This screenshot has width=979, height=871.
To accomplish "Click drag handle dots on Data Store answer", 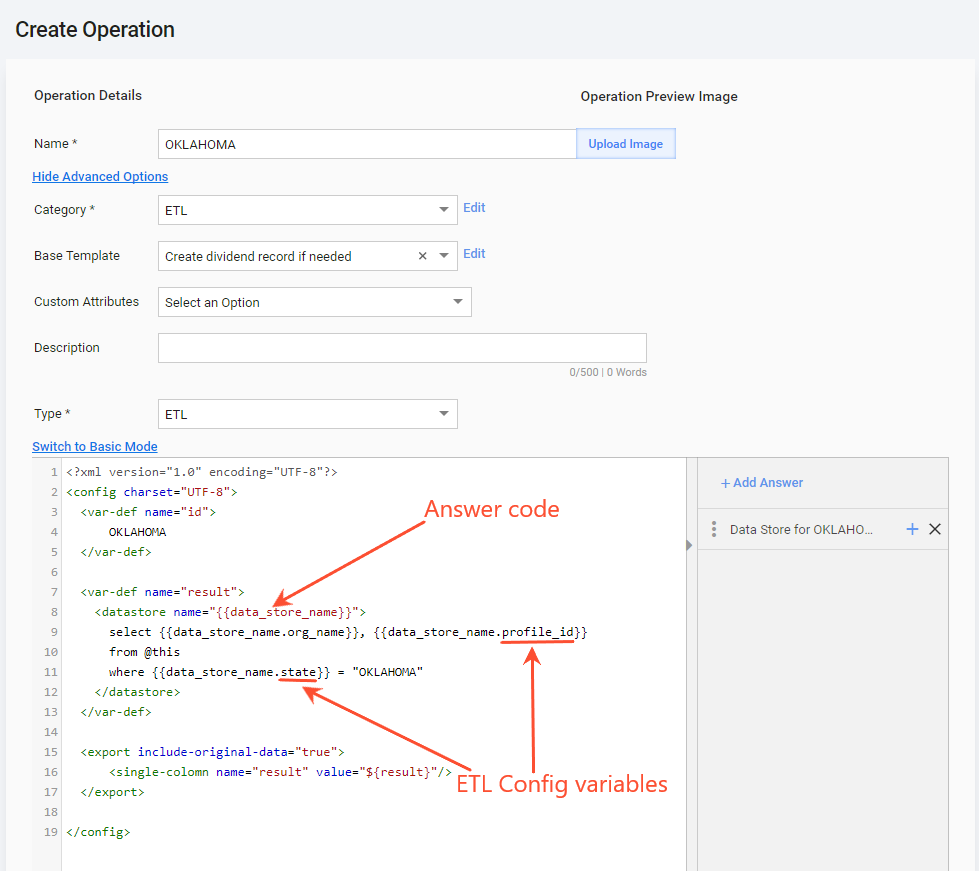I will [714, 529].
